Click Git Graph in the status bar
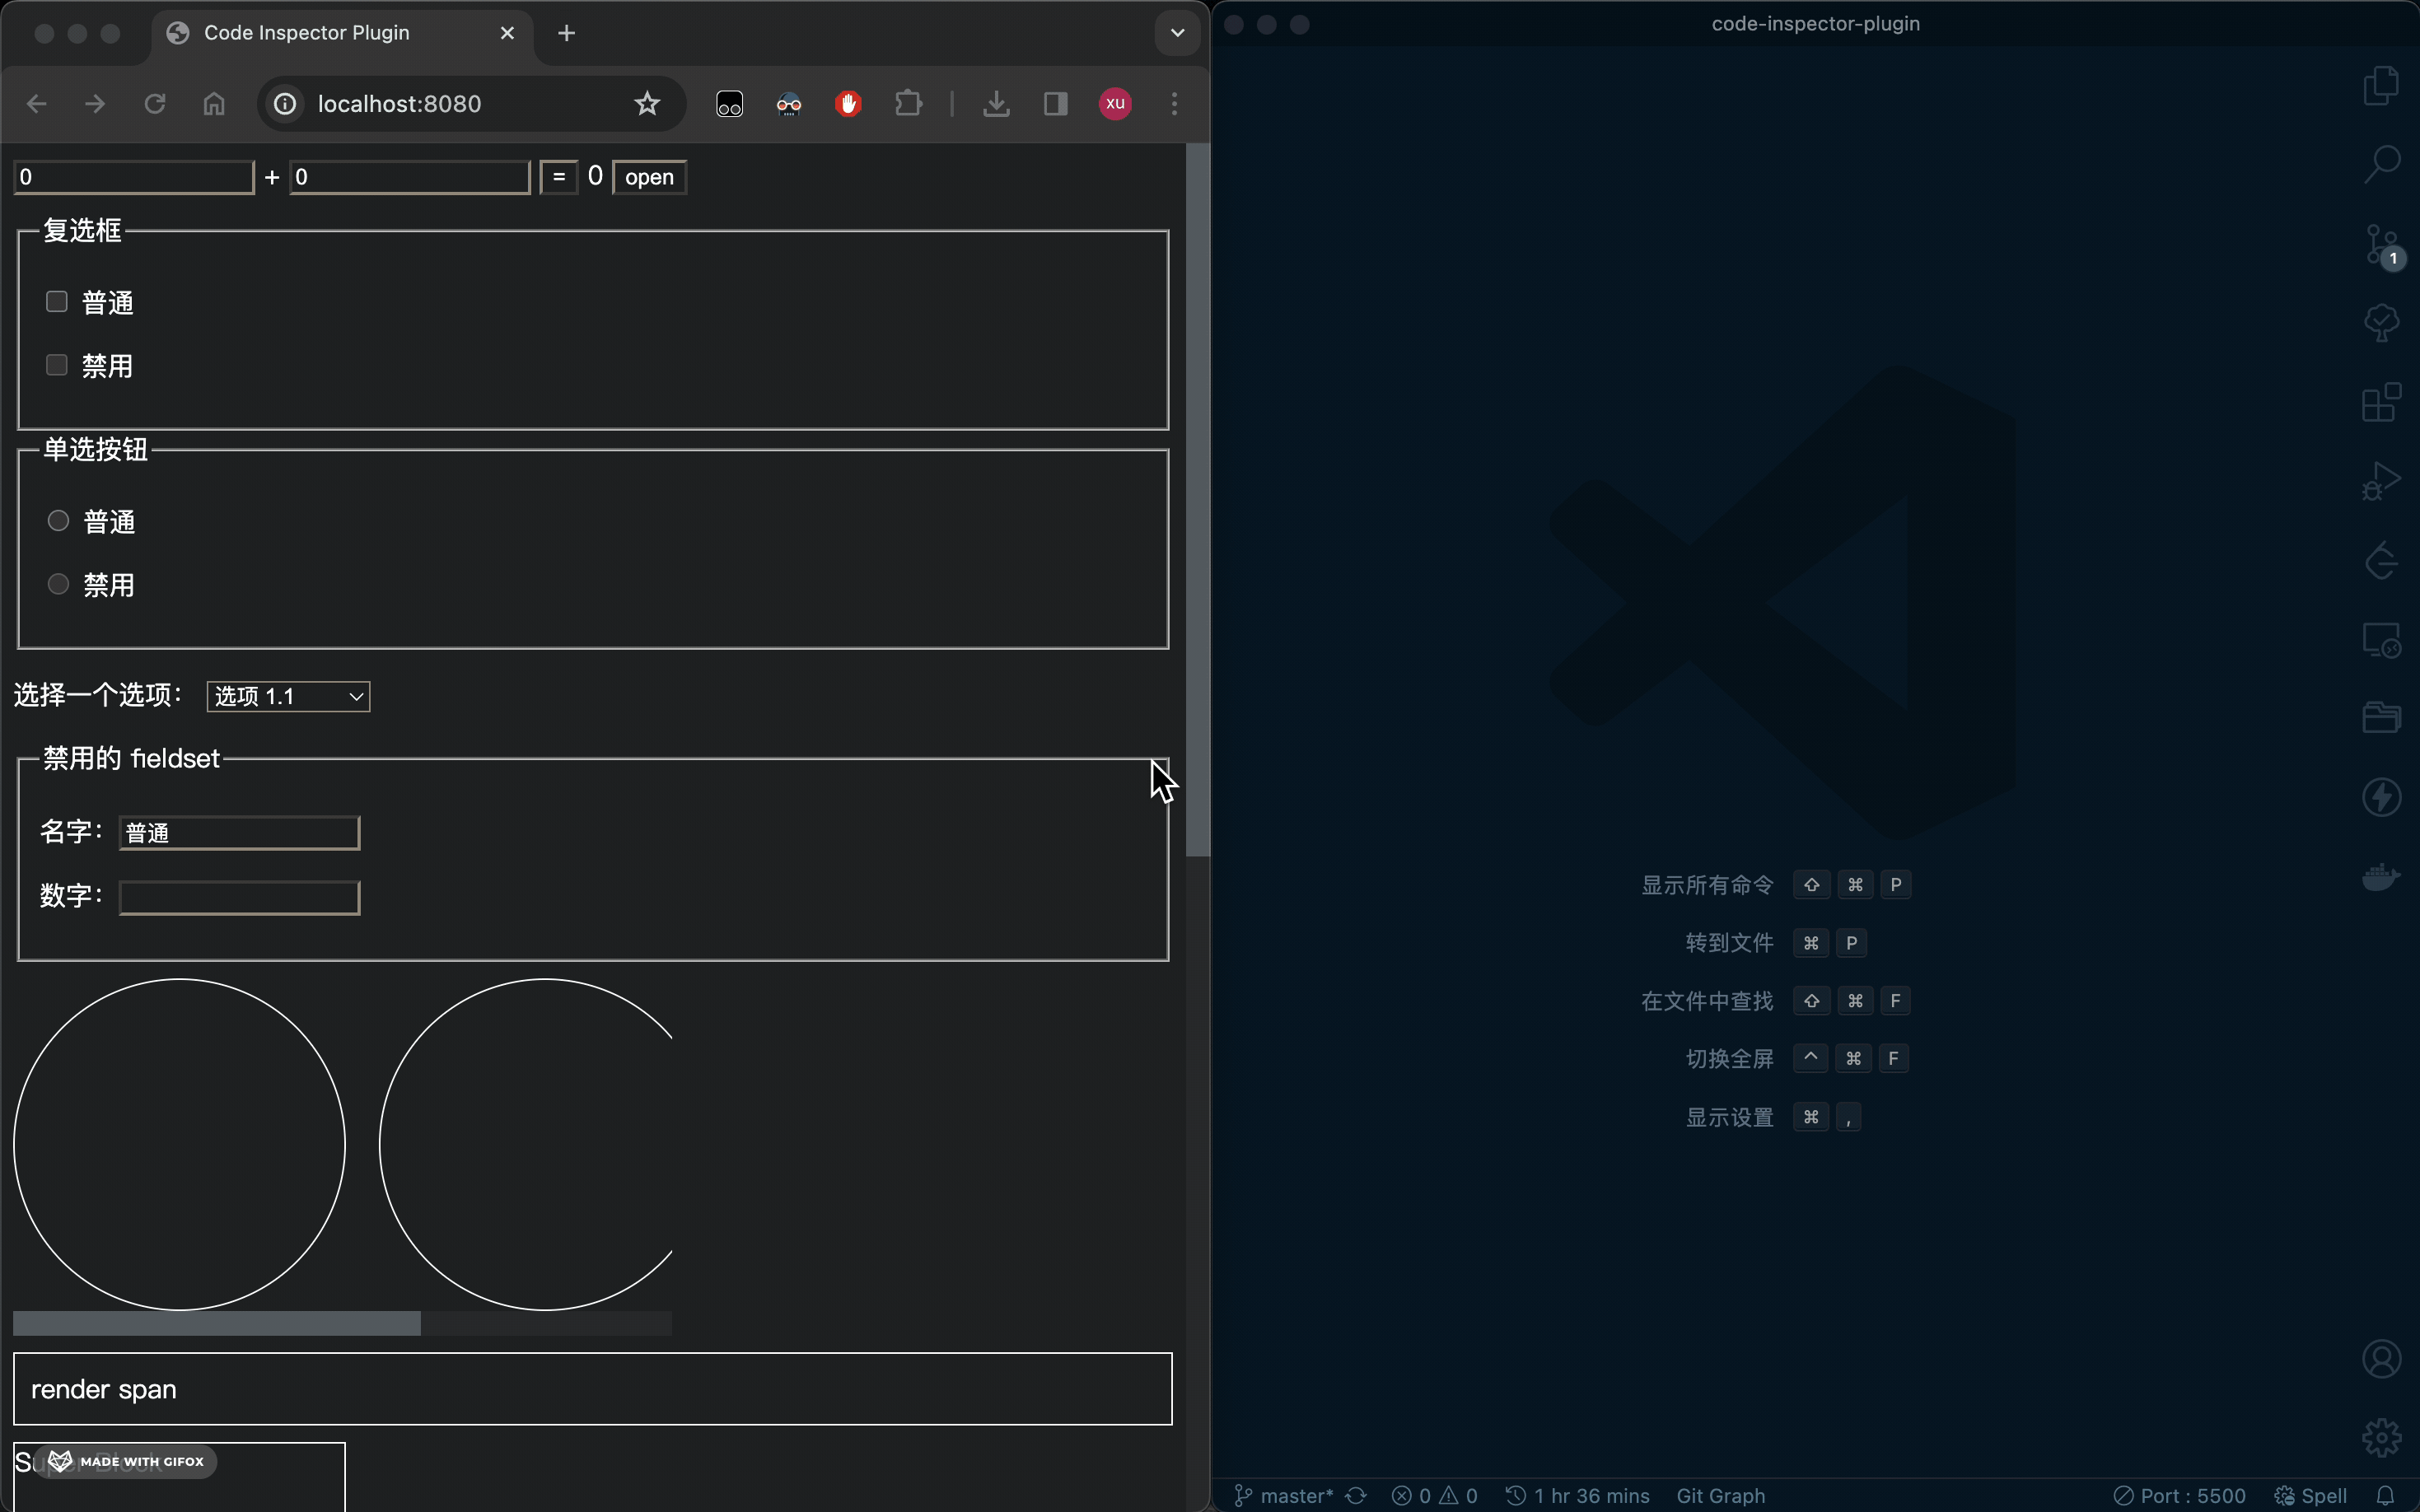This screenshot has height=1512, width=2420. tap(1720, 1495)
